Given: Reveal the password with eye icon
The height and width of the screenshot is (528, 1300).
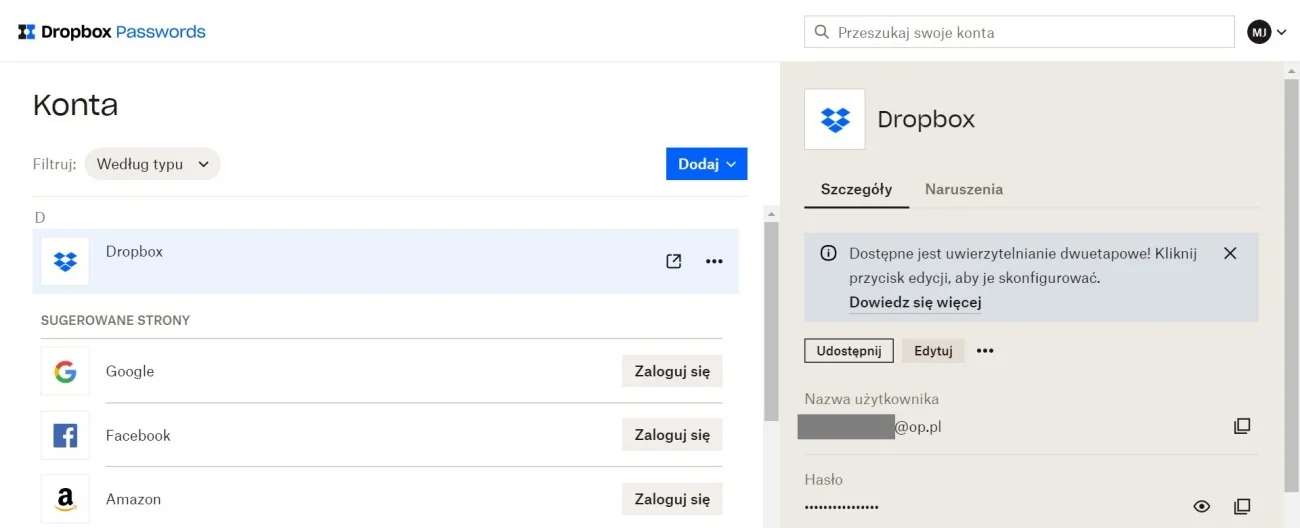Looking at the screenshot, I should pyautogui.click(x=1202, y=507).
